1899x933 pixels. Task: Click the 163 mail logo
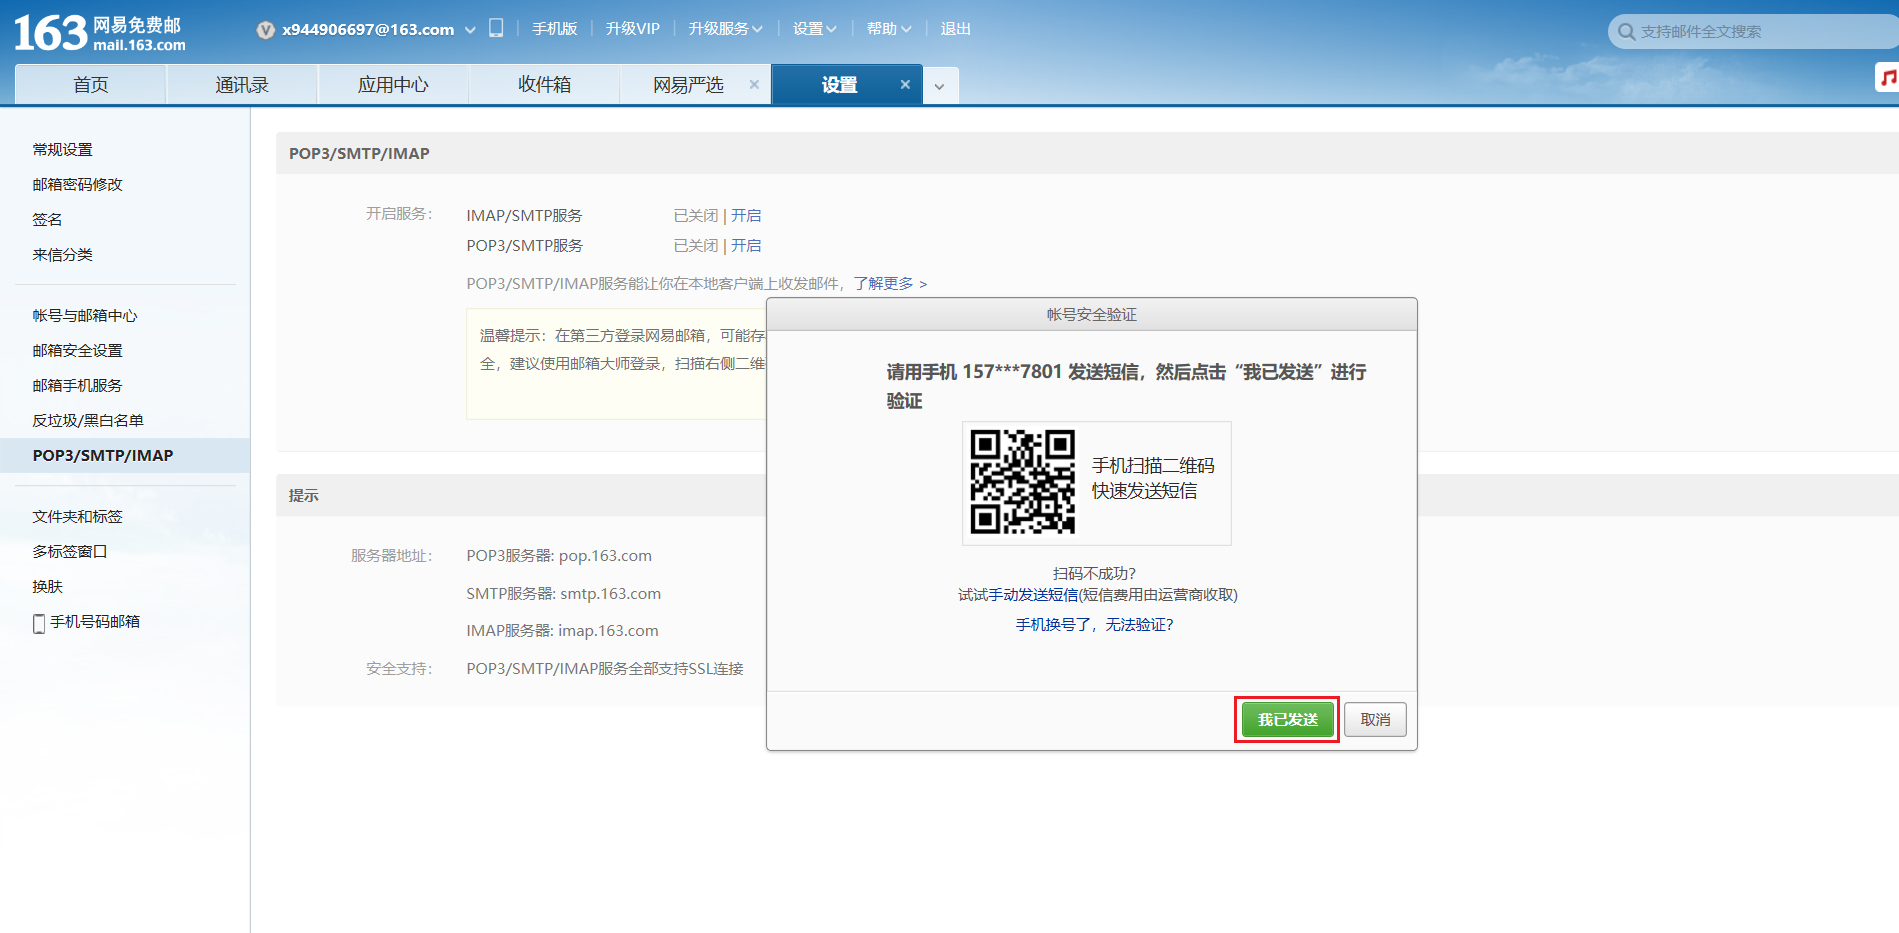(x=99, y=33)
